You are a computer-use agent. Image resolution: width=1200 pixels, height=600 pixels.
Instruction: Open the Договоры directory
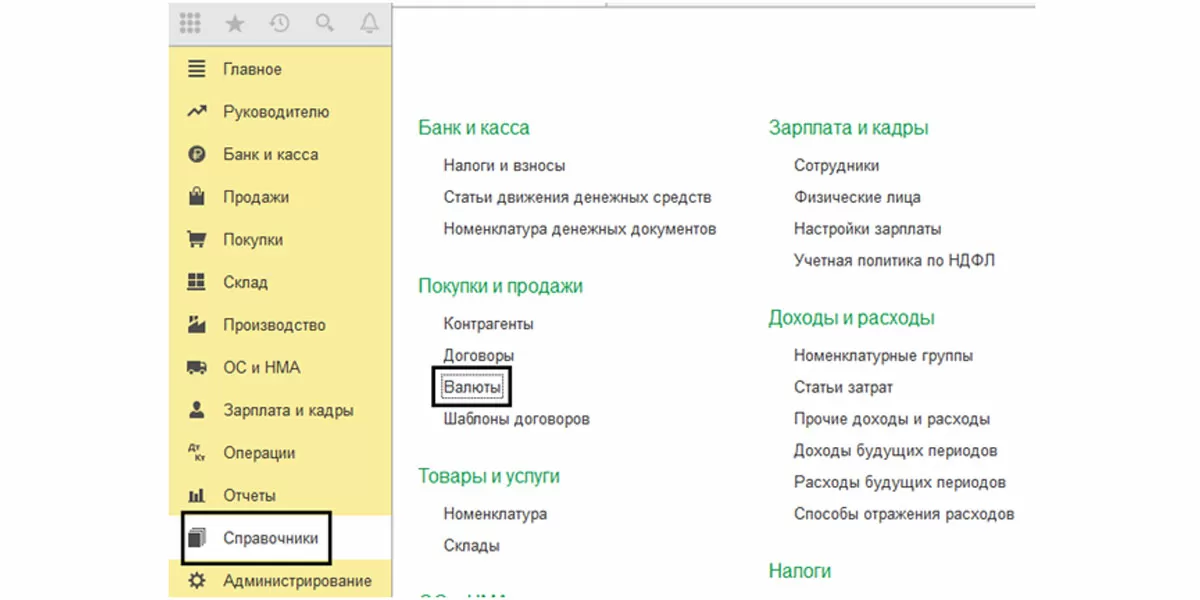click(x=479, y=355)
